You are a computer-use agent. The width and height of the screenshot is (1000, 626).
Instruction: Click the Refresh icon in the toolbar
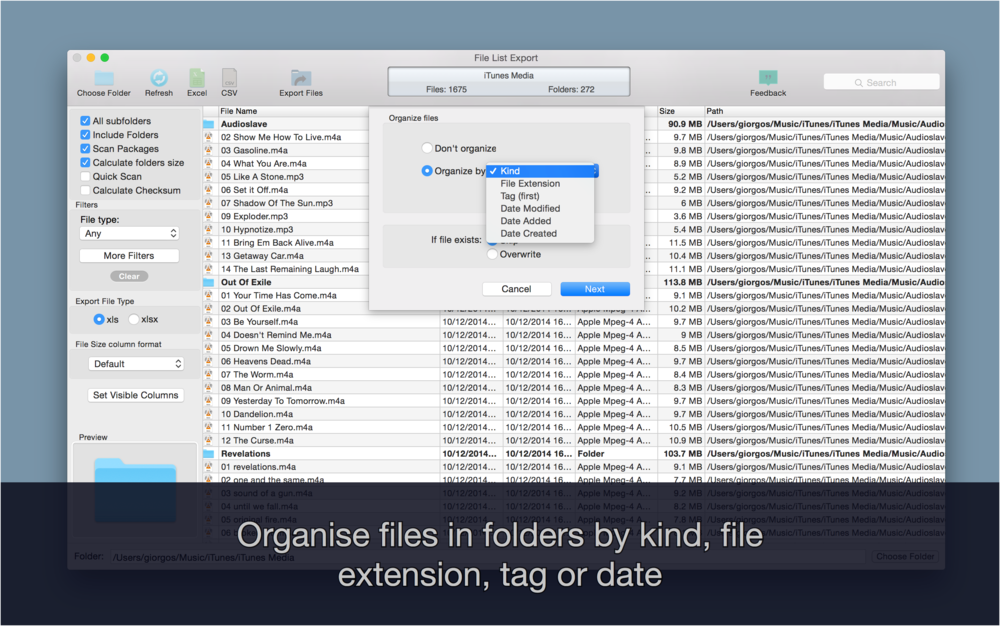(159, 78)
